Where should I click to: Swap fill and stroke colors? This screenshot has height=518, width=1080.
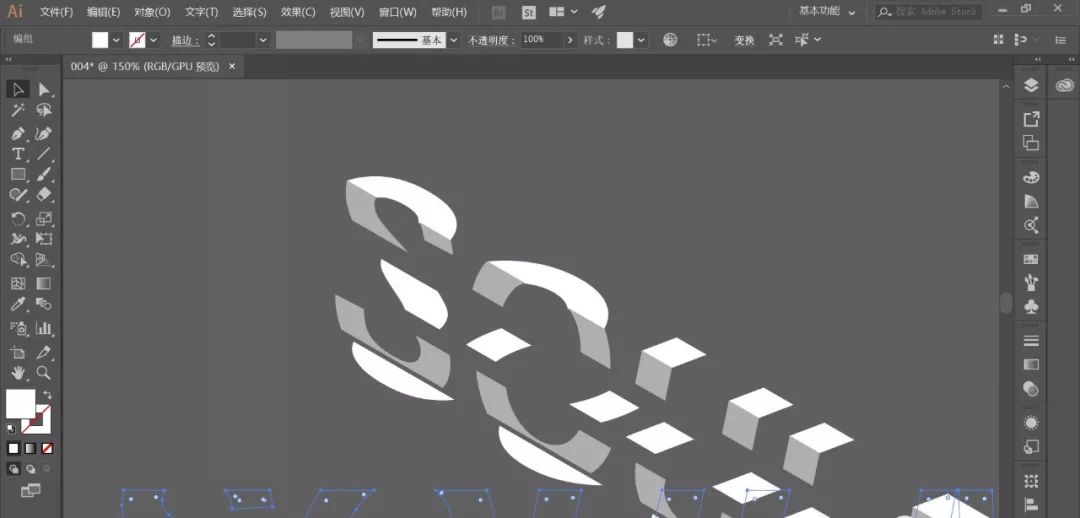(47, 395)
